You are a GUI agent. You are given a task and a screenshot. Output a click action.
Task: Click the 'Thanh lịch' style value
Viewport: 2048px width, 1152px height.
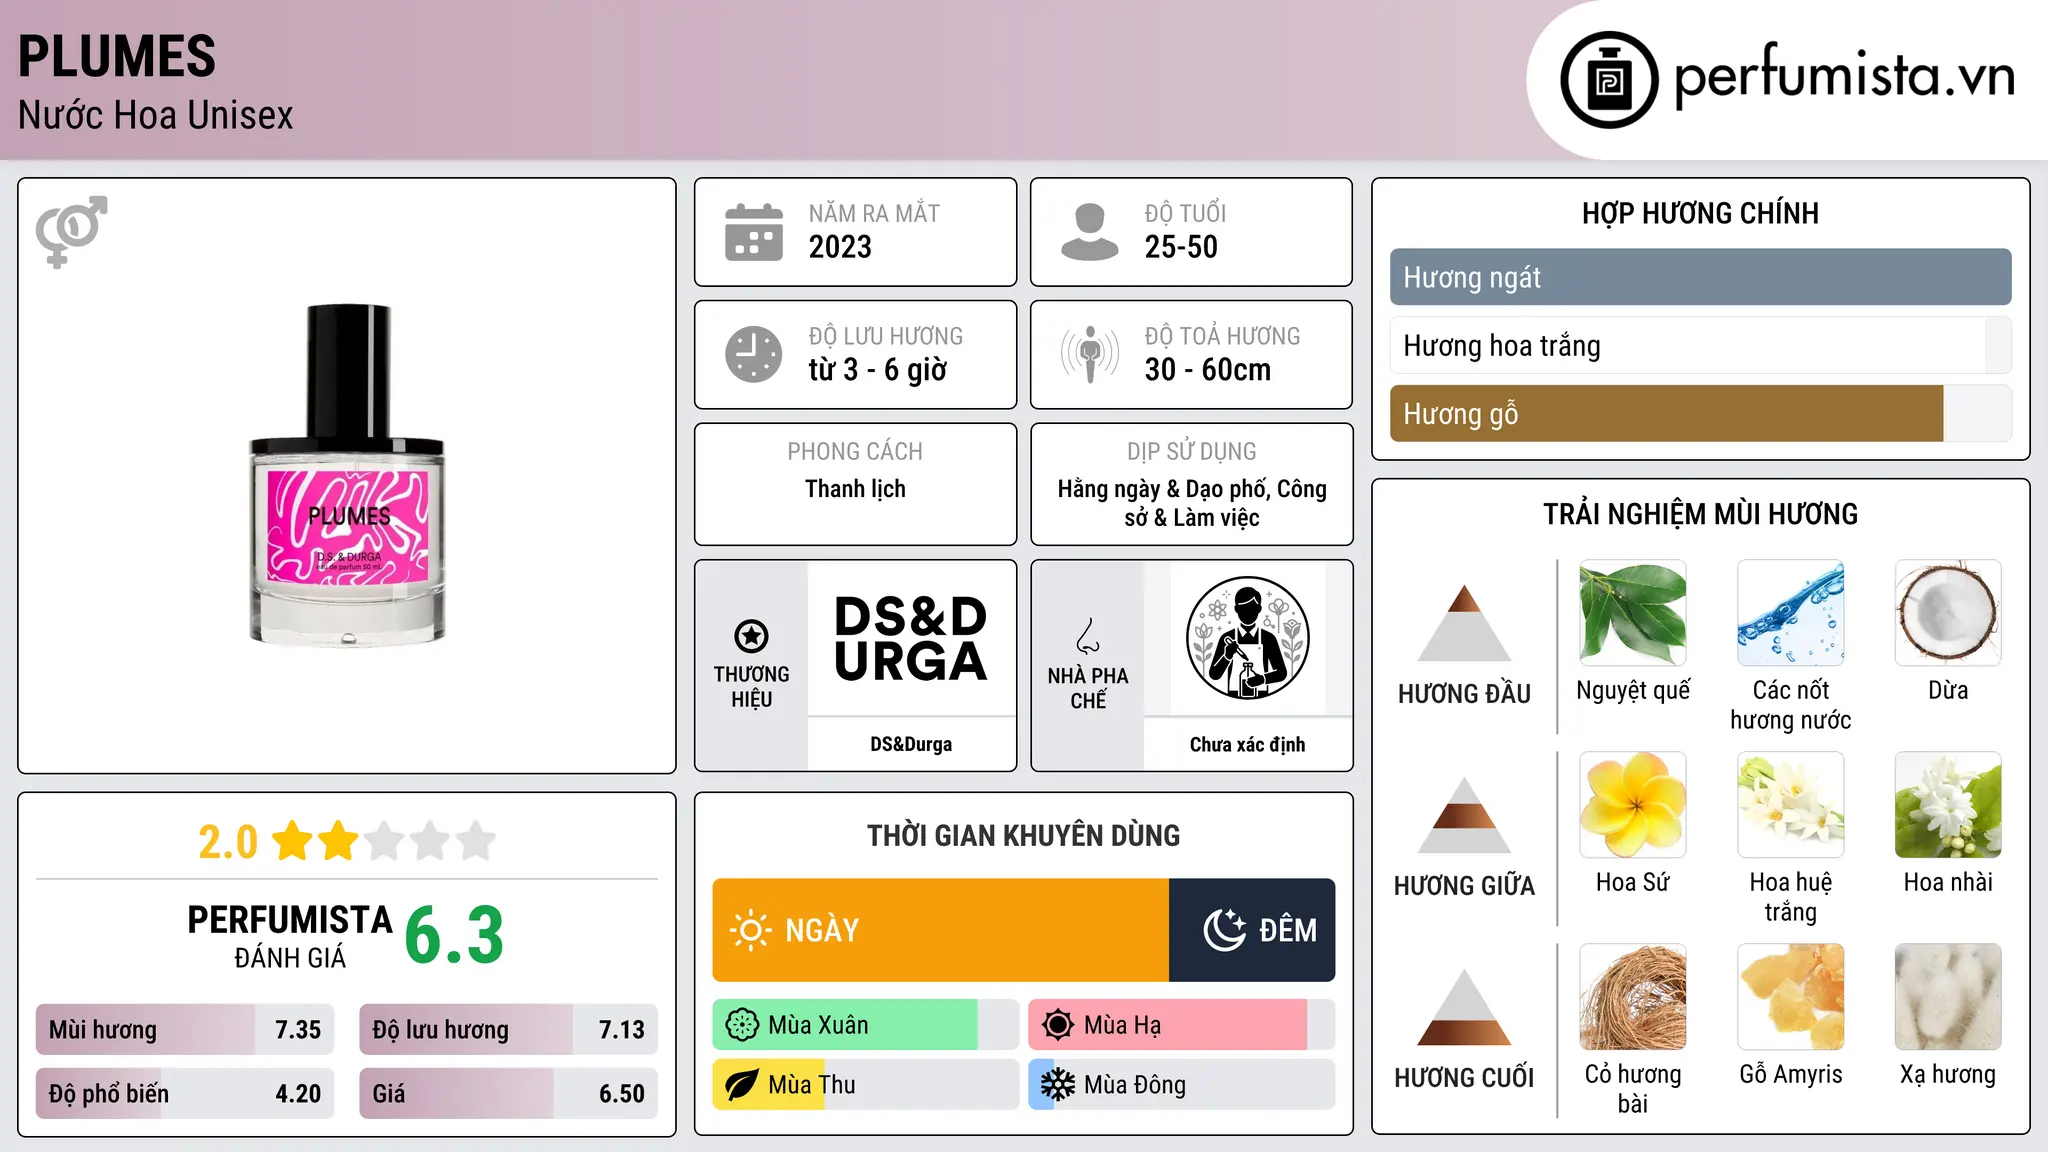click(x=855, y=489)
